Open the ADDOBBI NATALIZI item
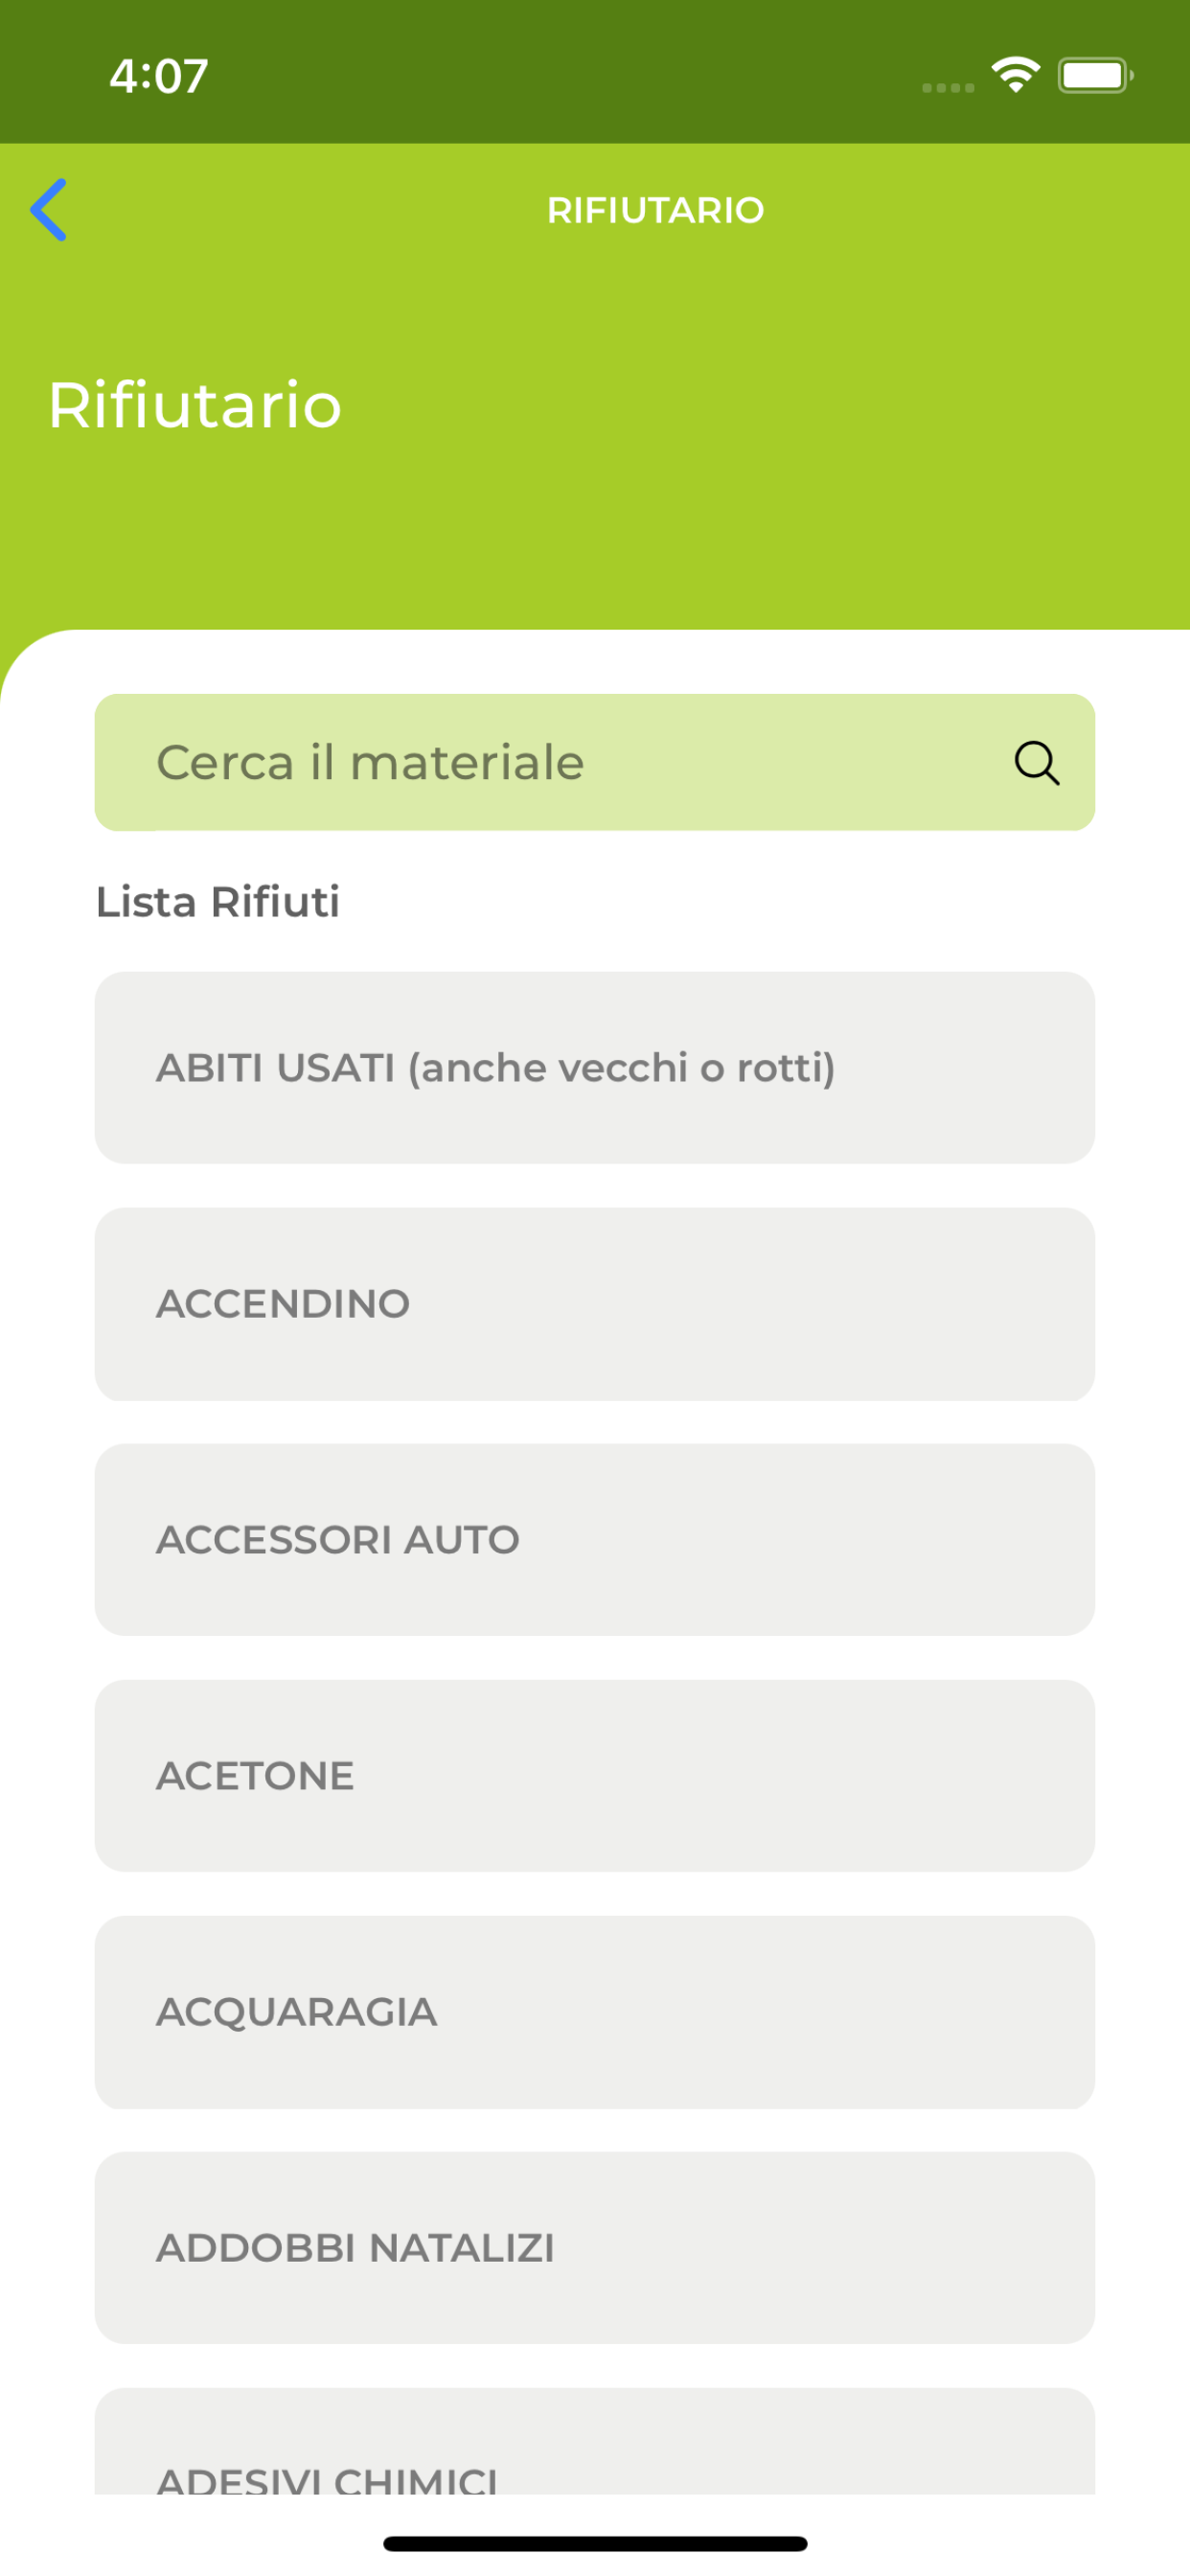 [595, 2247]
